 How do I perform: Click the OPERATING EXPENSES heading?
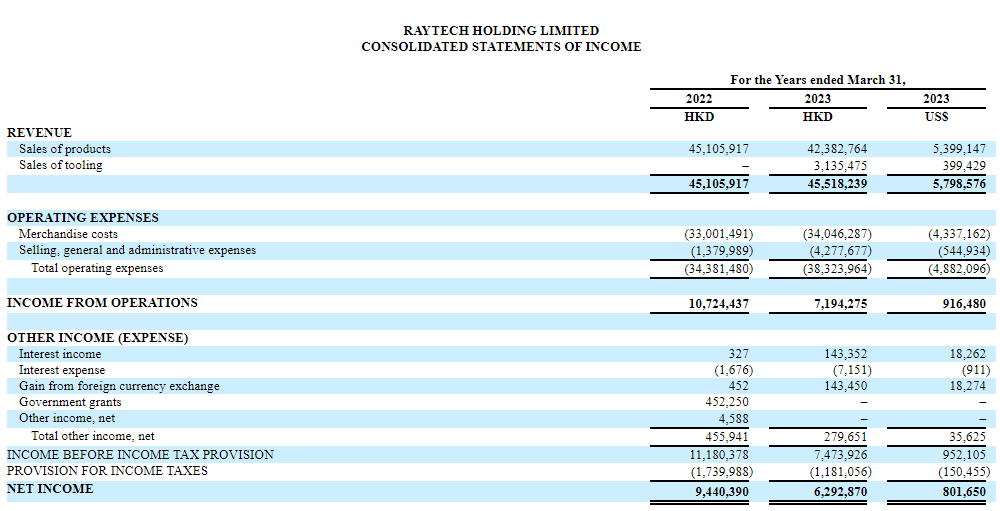point(83,218)
